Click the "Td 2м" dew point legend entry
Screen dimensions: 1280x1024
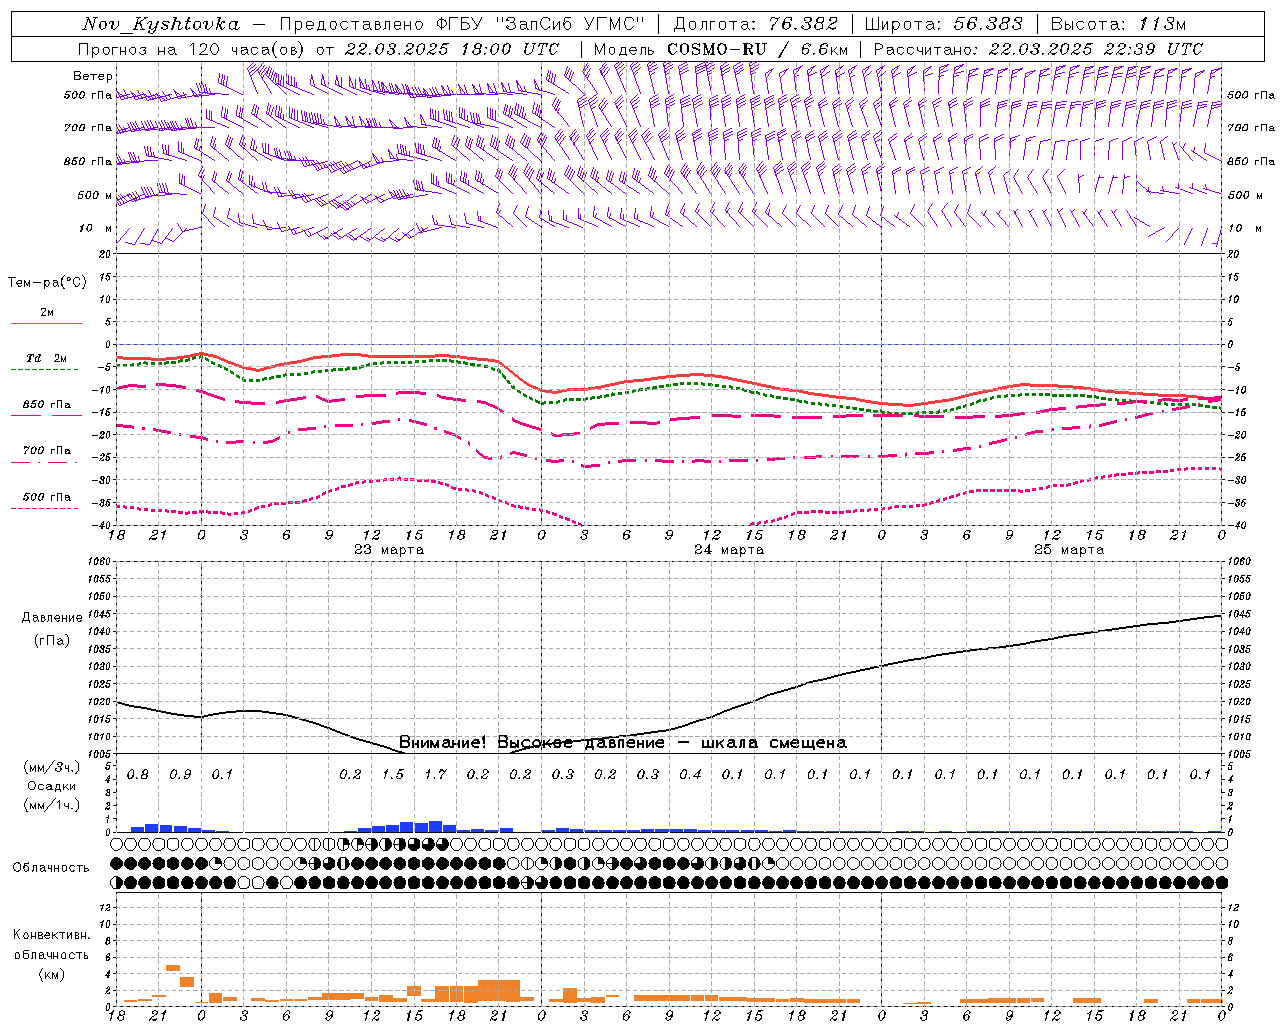pyautogui.click(x=47, y=358)
